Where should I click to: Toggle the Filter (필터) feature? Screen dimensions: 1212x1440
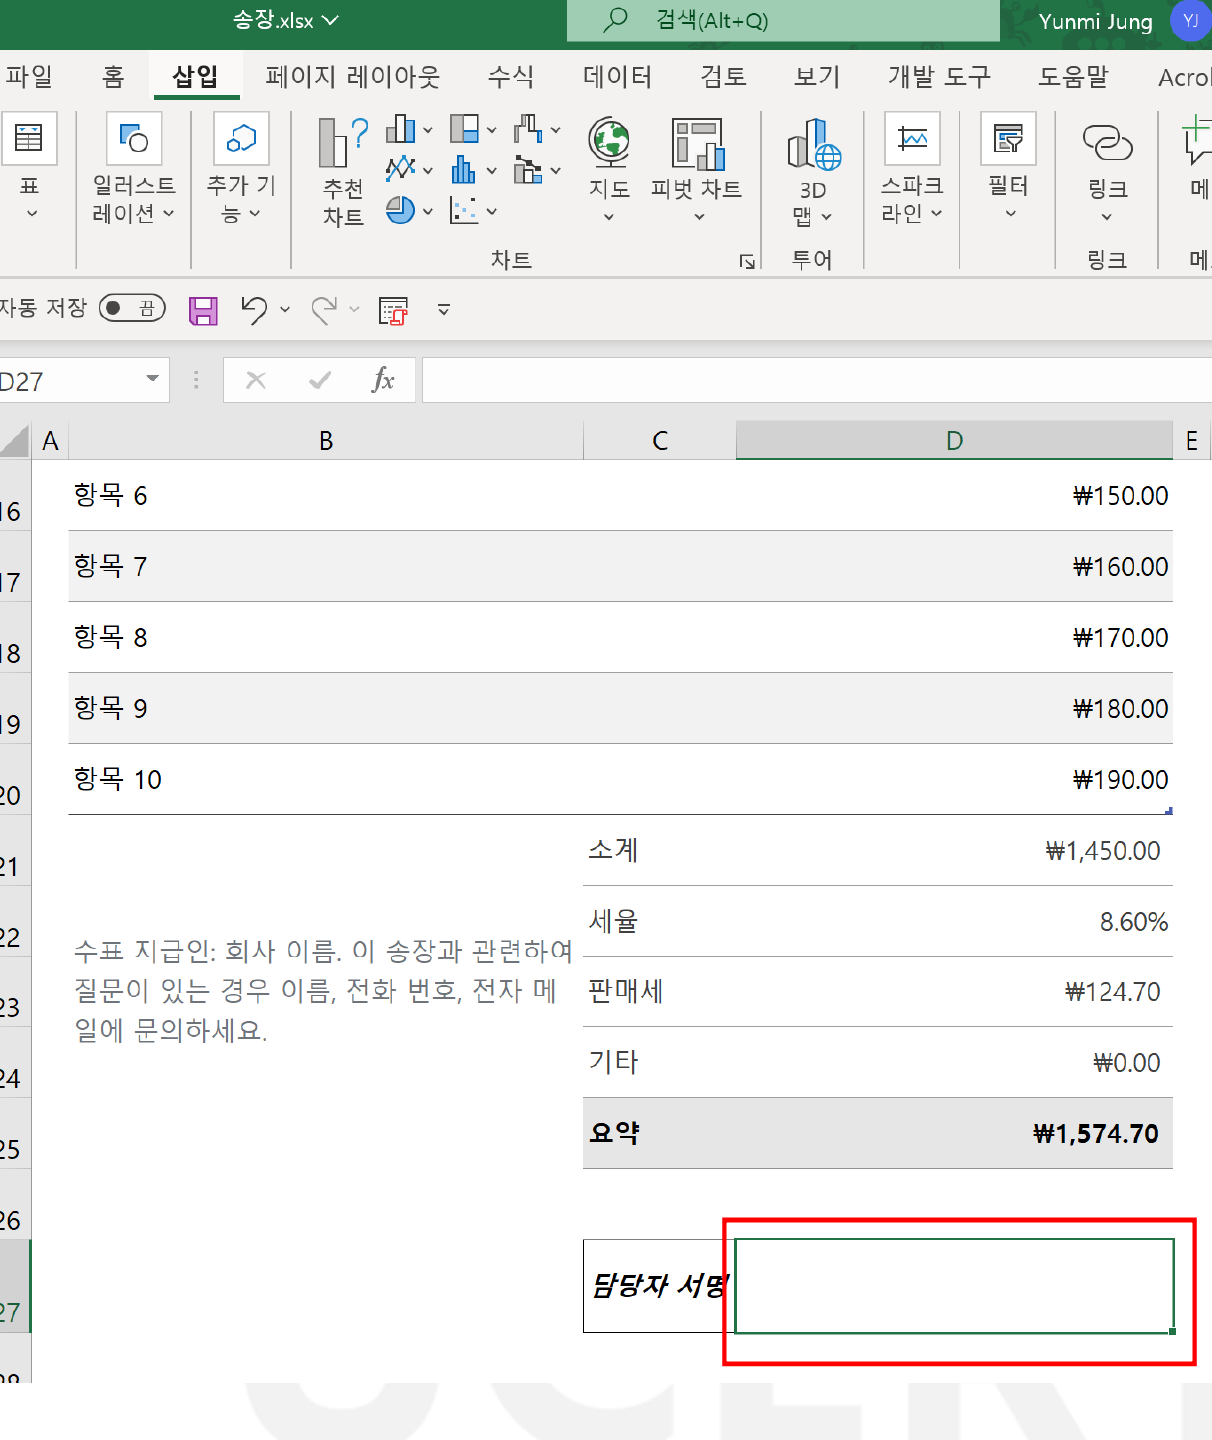[1007, 165]
